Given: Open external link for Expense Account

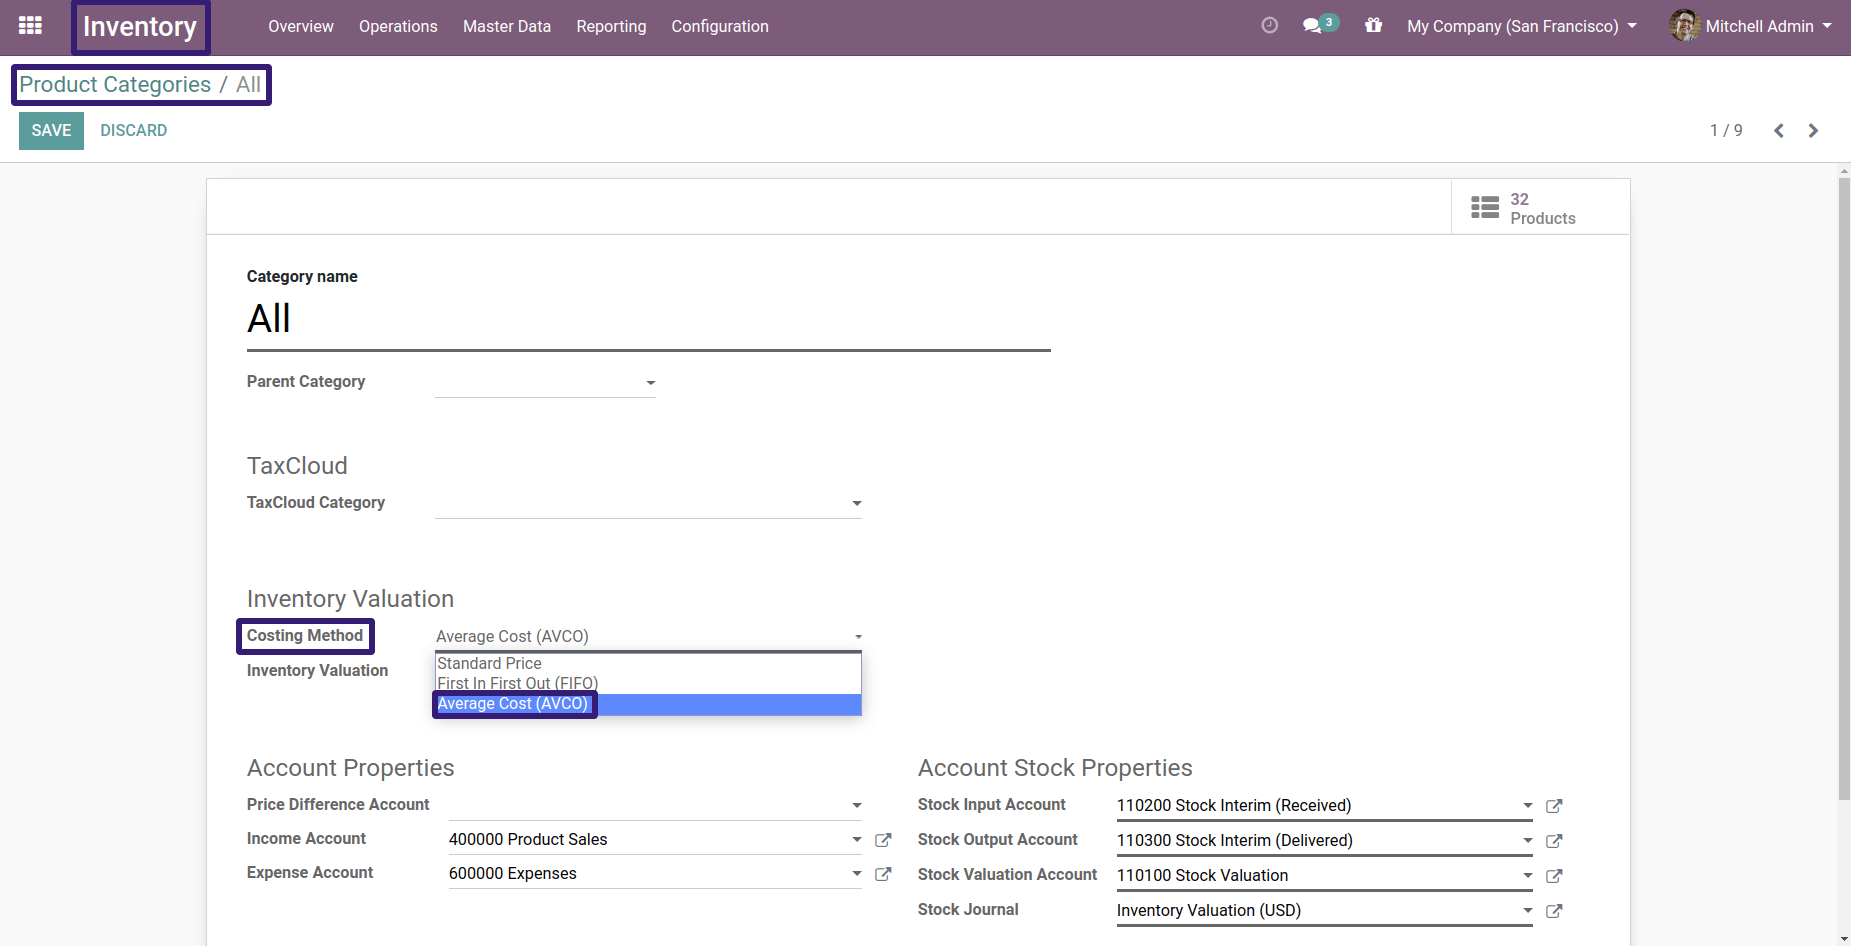Looking at the screenshot, I should click(x=883, y=874).
